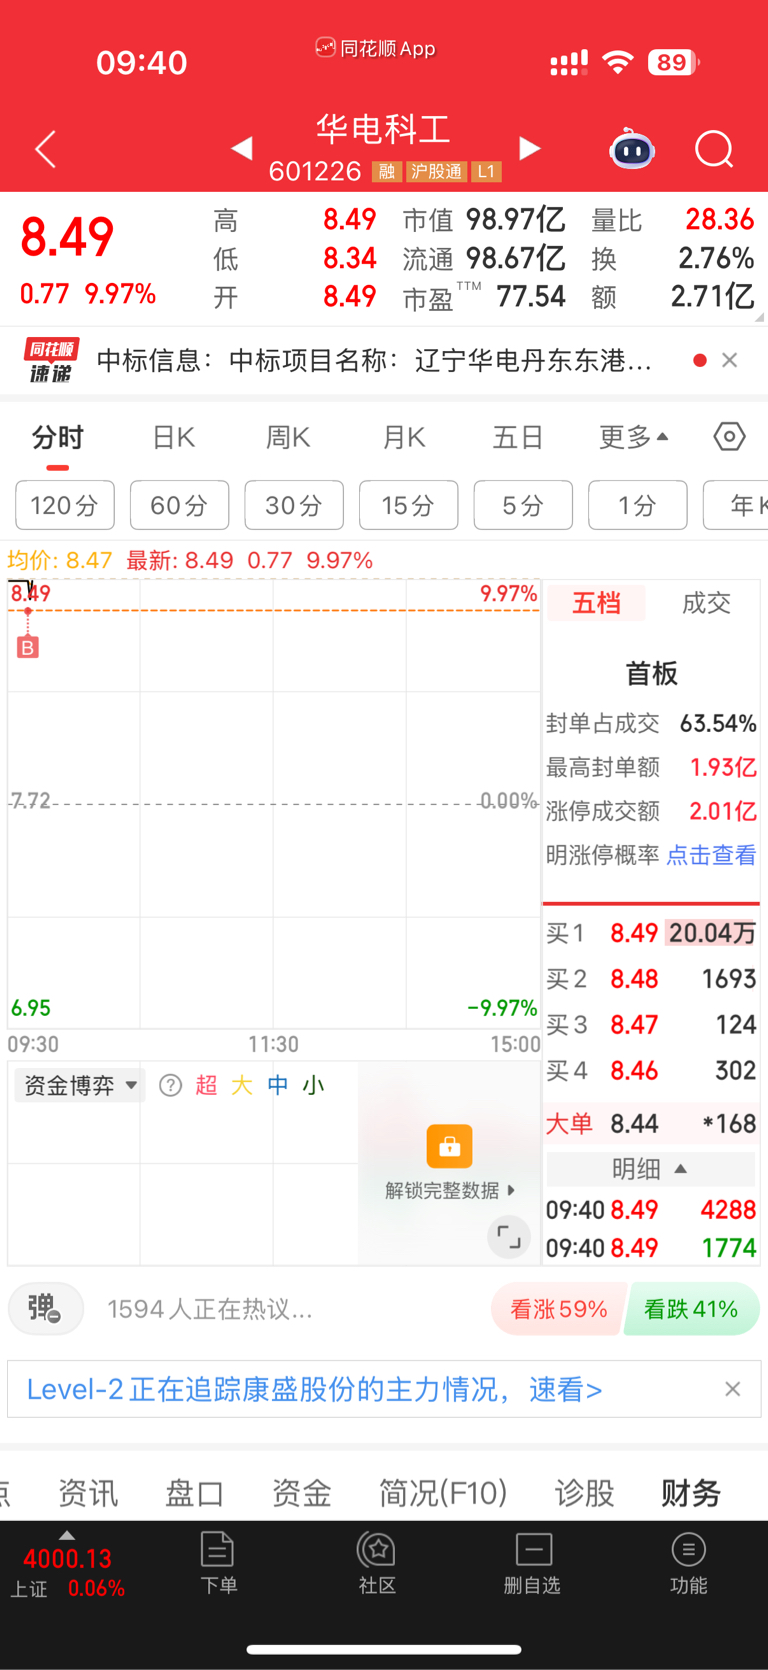Select the 30分 period button
768x1670 pixels.
[x=294, y=505]
